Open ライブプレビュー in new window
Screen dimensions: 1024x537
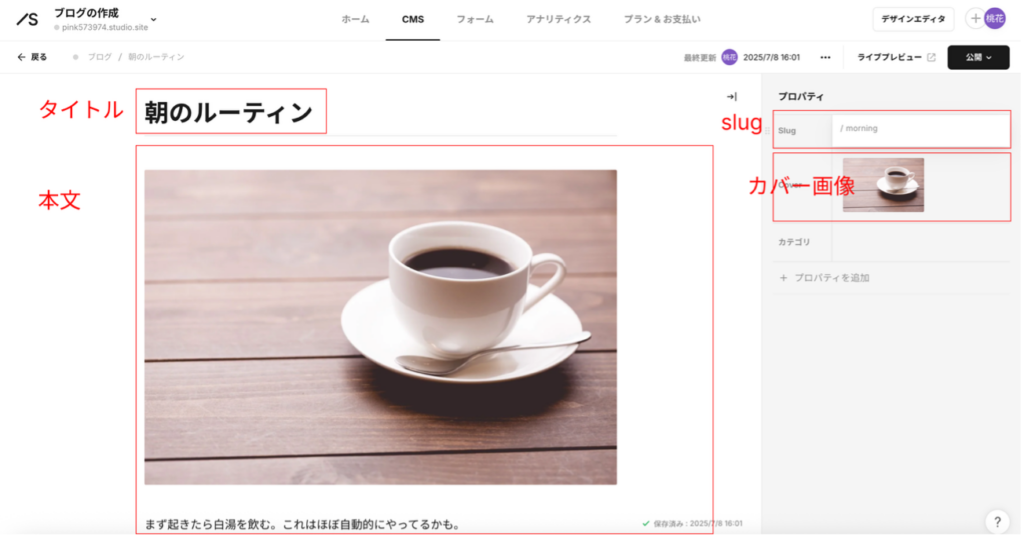(x=896, y=57)
